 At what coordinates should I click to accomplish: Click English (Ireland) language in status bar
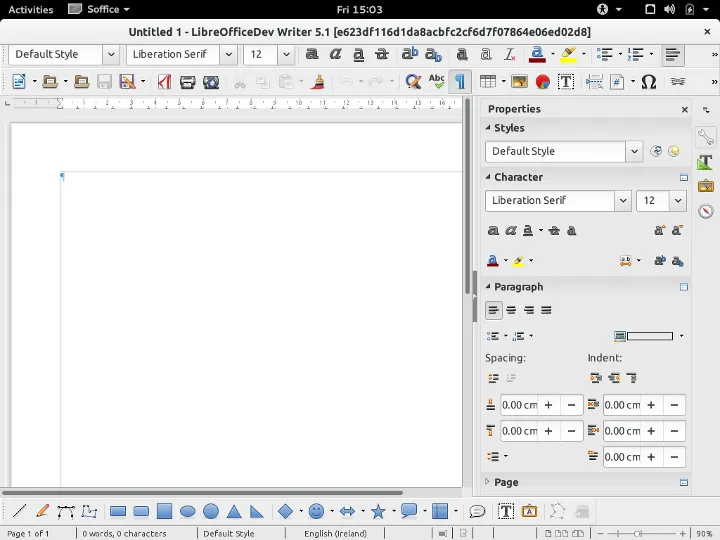[x=333, y=534]
